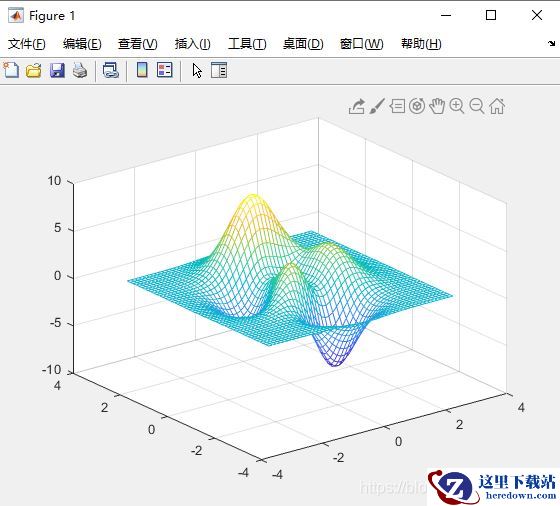Screen dimensions: 560x506
Task: Open file using folder icon
Action: 34,70
